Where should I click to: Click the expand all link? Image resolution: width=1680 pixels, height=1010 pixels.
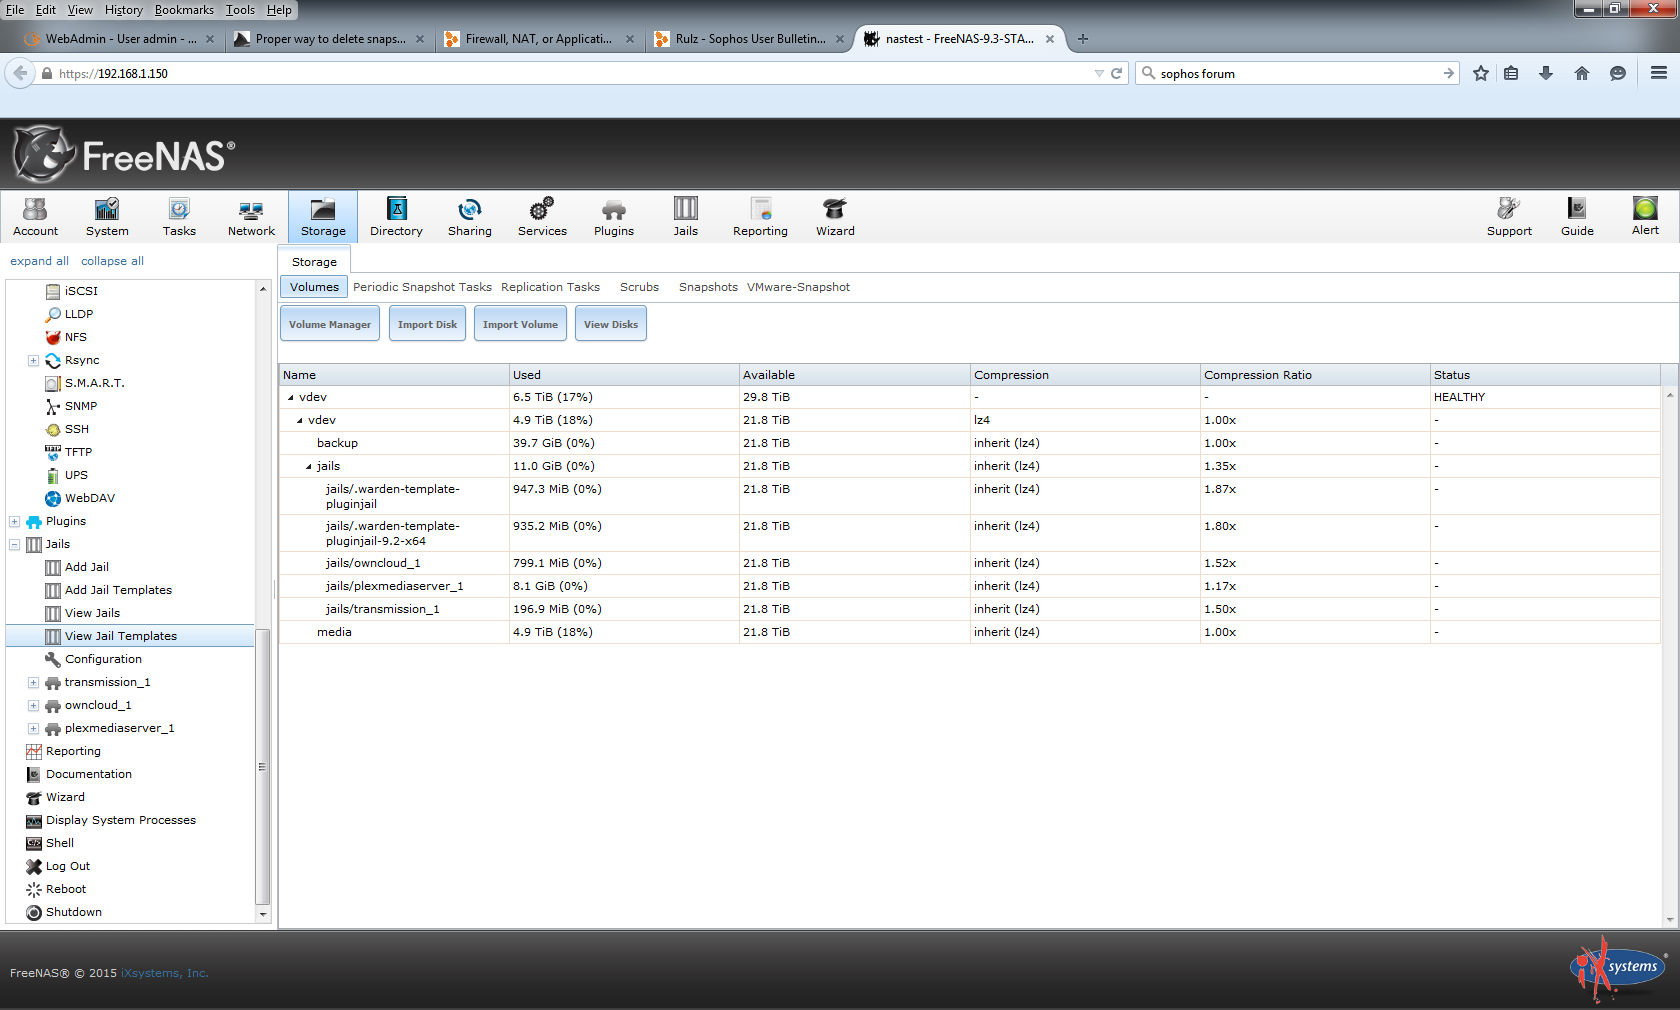pos(39,261)
